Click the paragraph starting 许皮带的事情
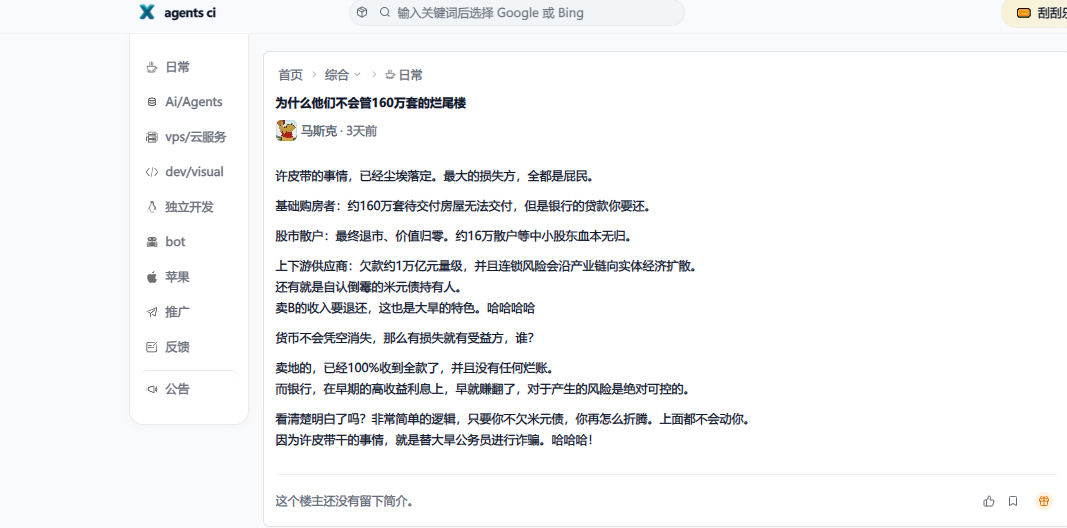The width and height of the screenshot is (1067, 528). click(436, 177)
